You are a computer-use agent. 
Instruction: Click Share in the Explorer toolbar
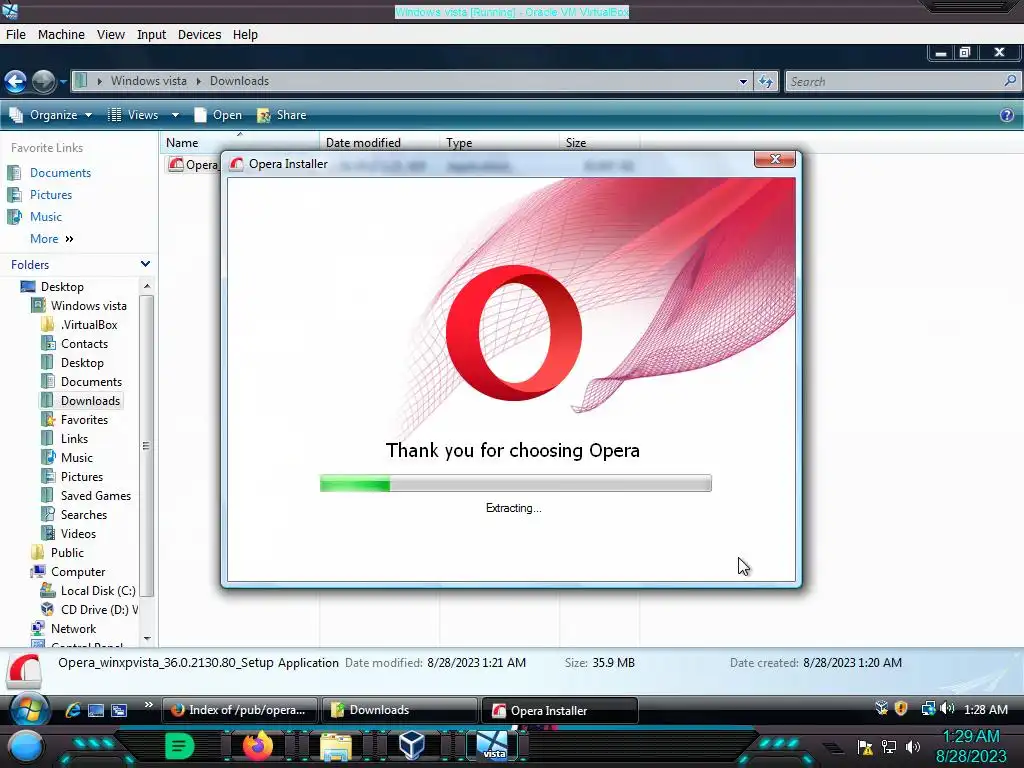click(x=281, y=115)
